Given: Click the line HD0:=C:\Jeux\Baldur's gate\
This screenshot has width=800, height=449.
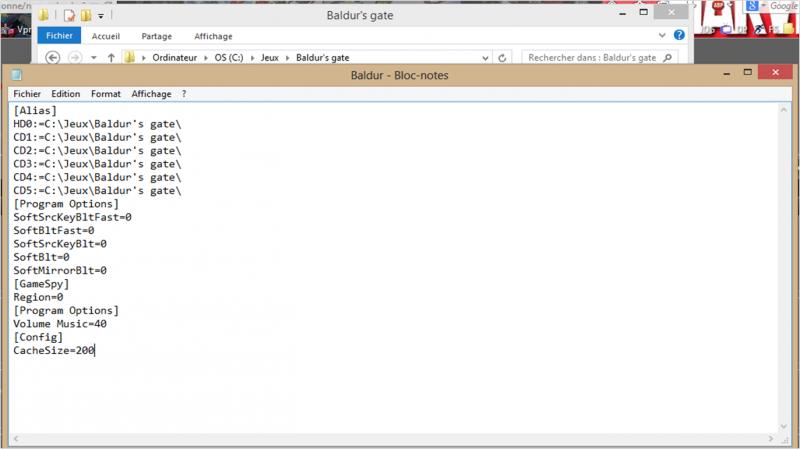Looking at the screenshot, I should coord(97,124).
